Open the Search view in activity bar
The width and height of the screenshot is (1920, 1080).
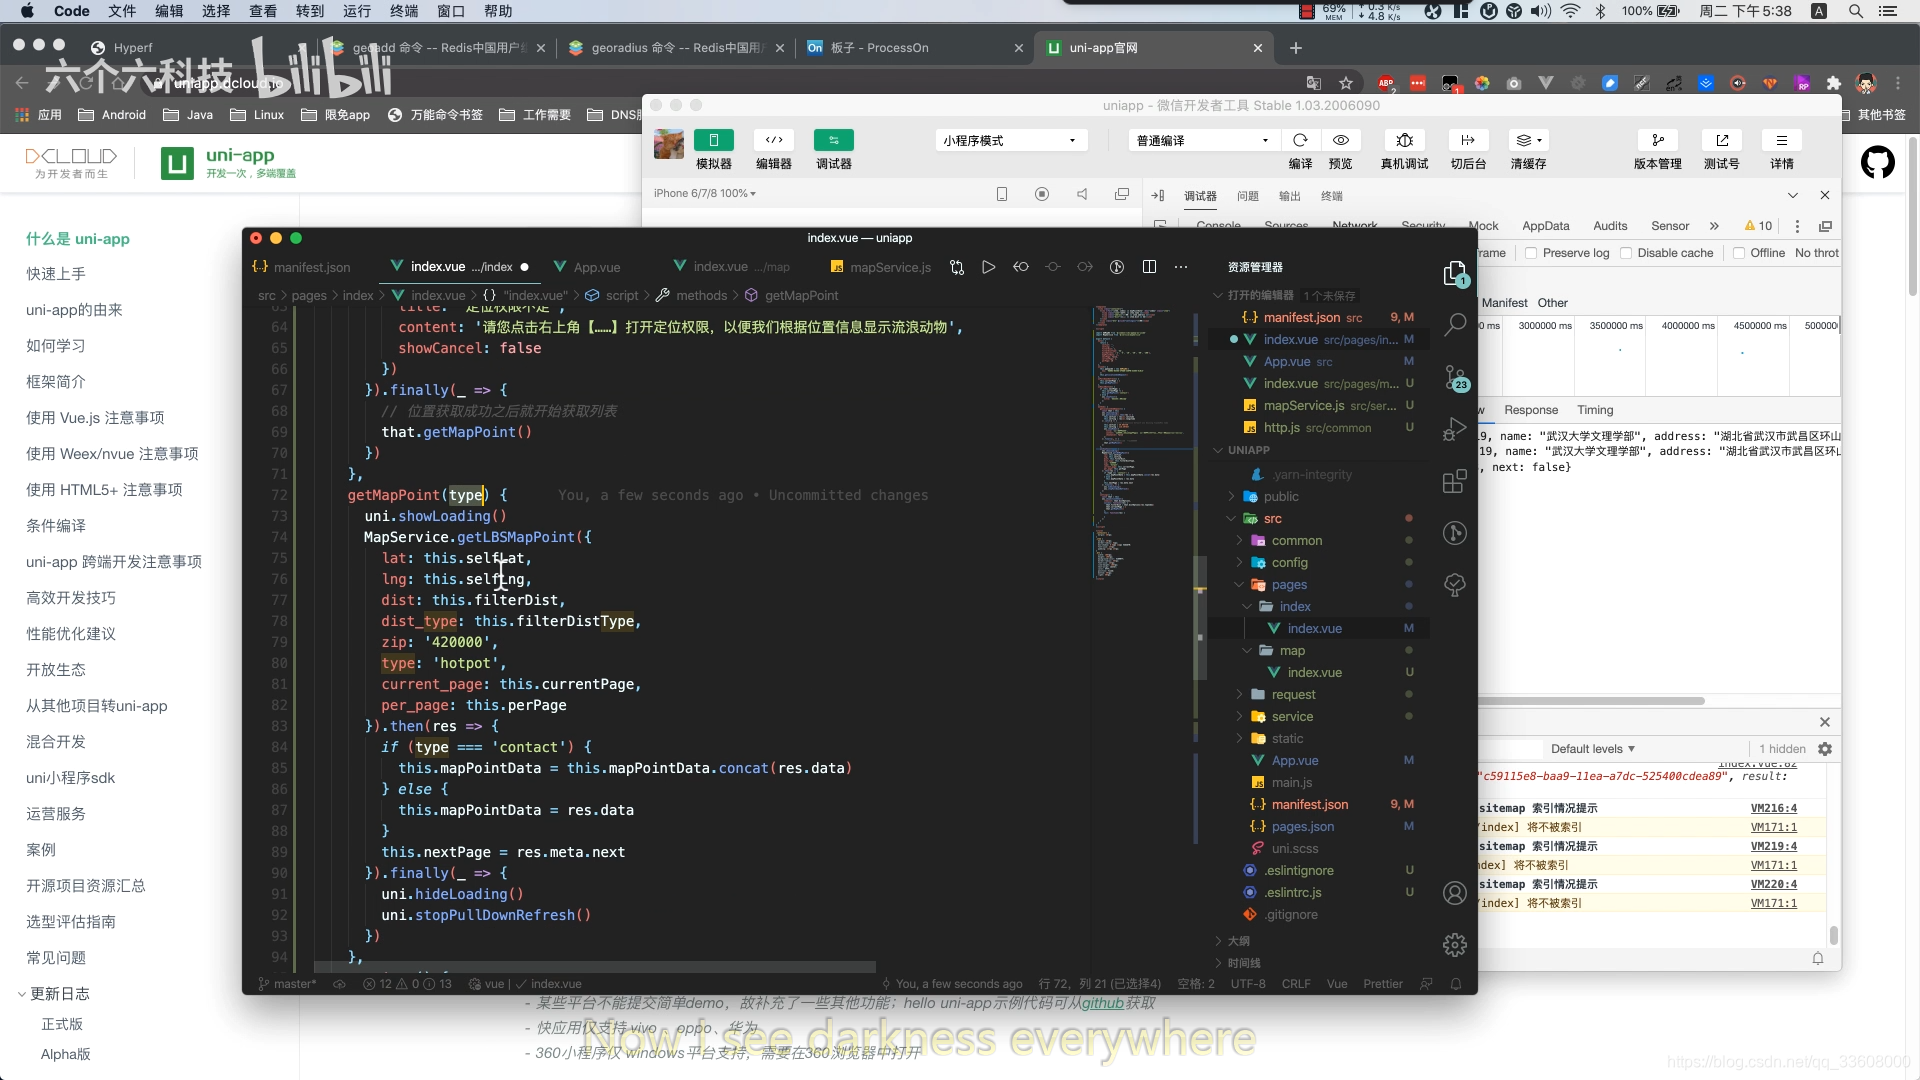tap(1455, 324)
